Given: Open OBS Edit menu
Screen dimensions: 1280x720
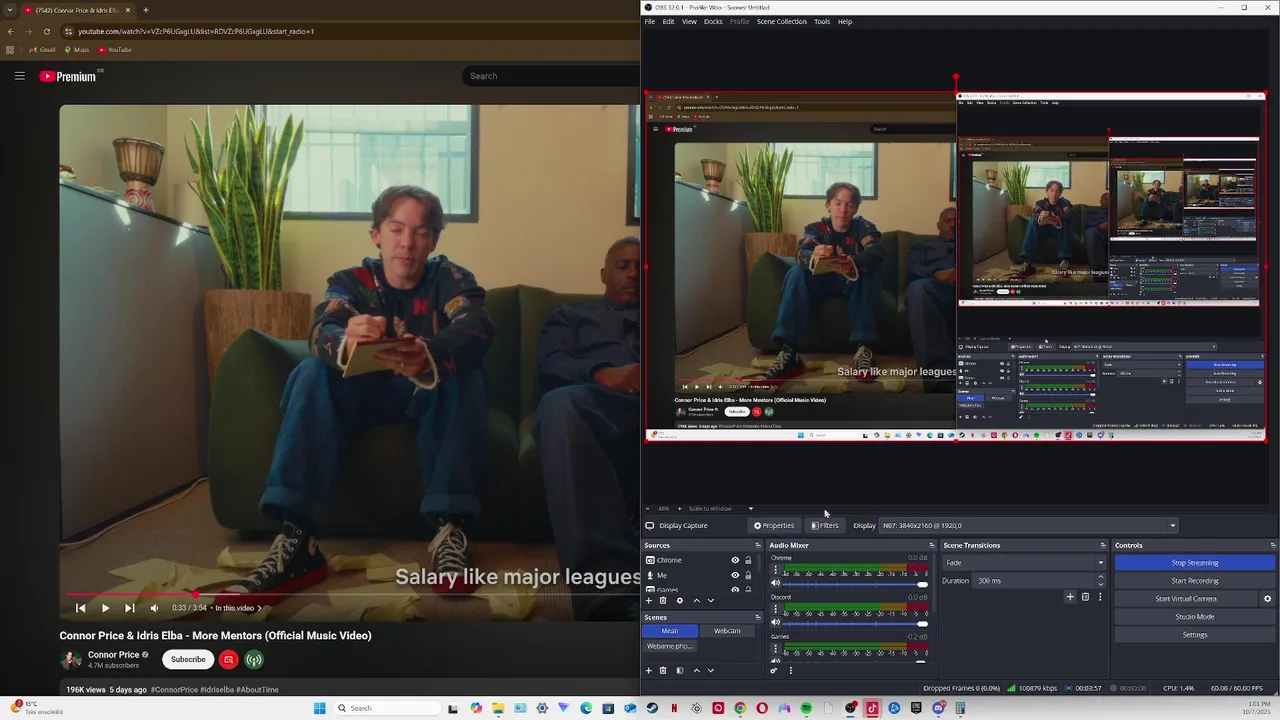Looking at the screenshot, I should 668,21.
